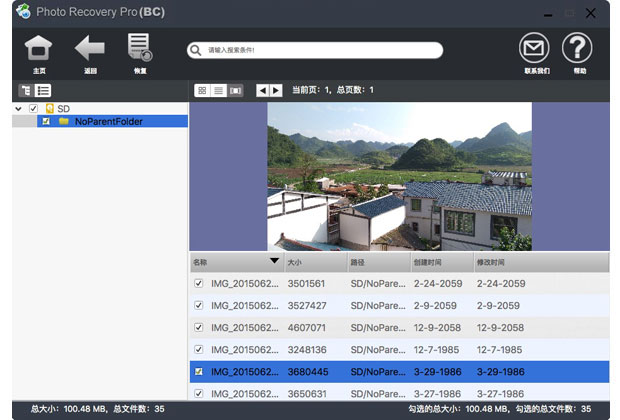Uncheck file with size 3248136

(x=198, y=350)
